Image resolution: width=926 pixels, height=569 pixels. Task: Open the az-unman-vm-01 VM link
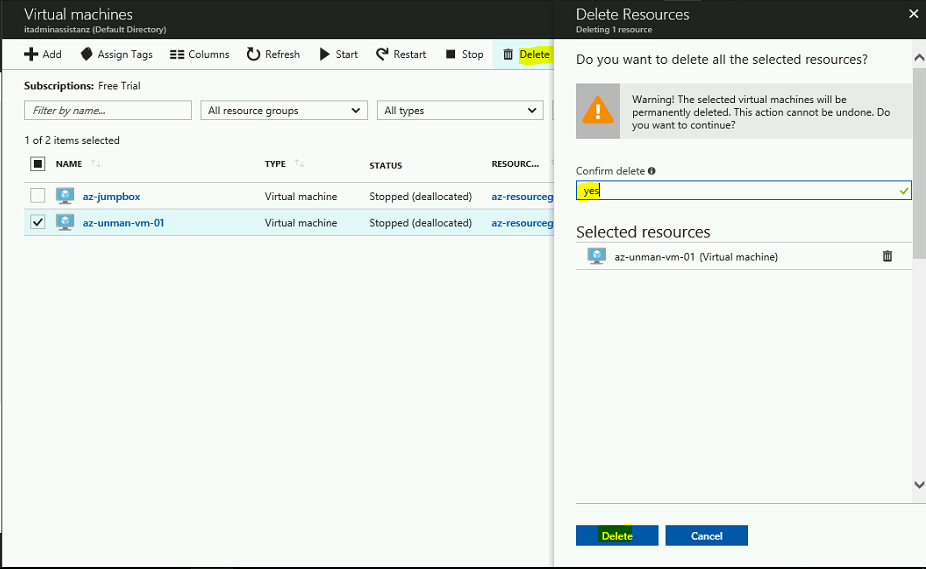(123, 223)
